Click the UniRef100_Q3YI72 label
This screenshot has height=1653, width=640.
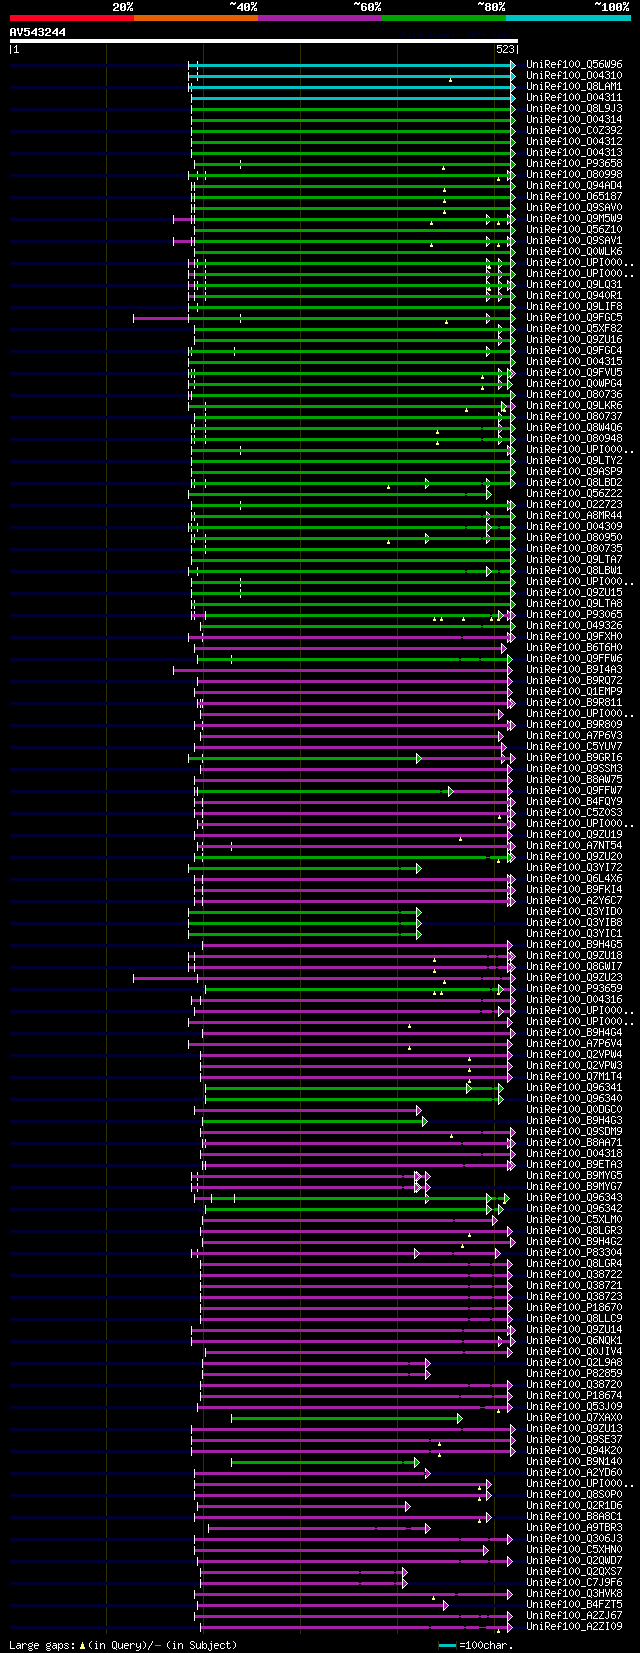(574, 867)
